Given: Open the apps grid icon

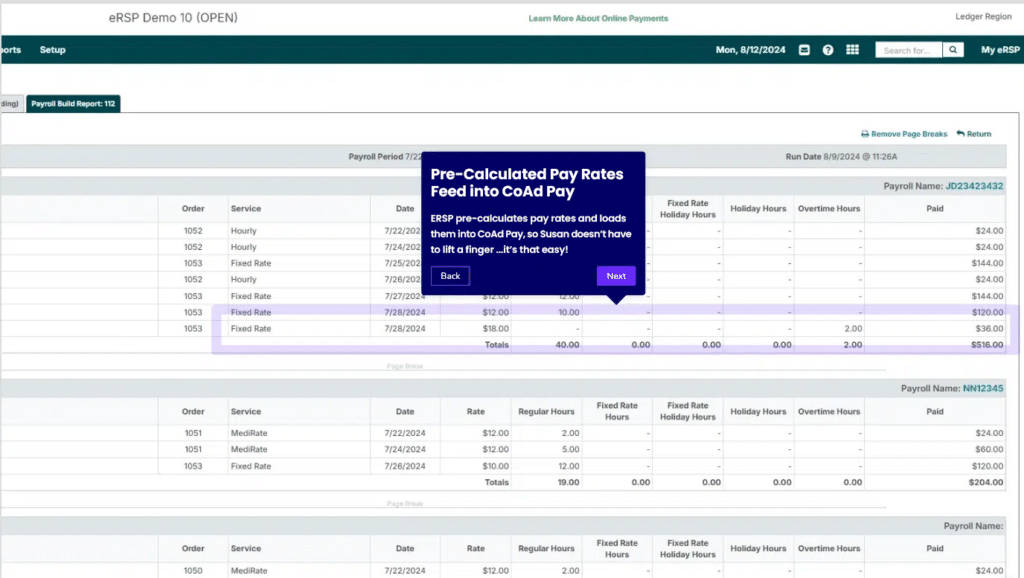Looking at the screenshot, I should tap(852, 50).
